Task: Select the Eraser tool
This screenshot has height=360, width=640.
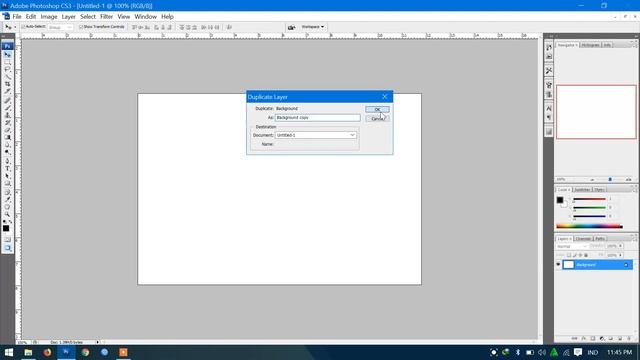Action: pyautogui.click(x=7, y=130)
